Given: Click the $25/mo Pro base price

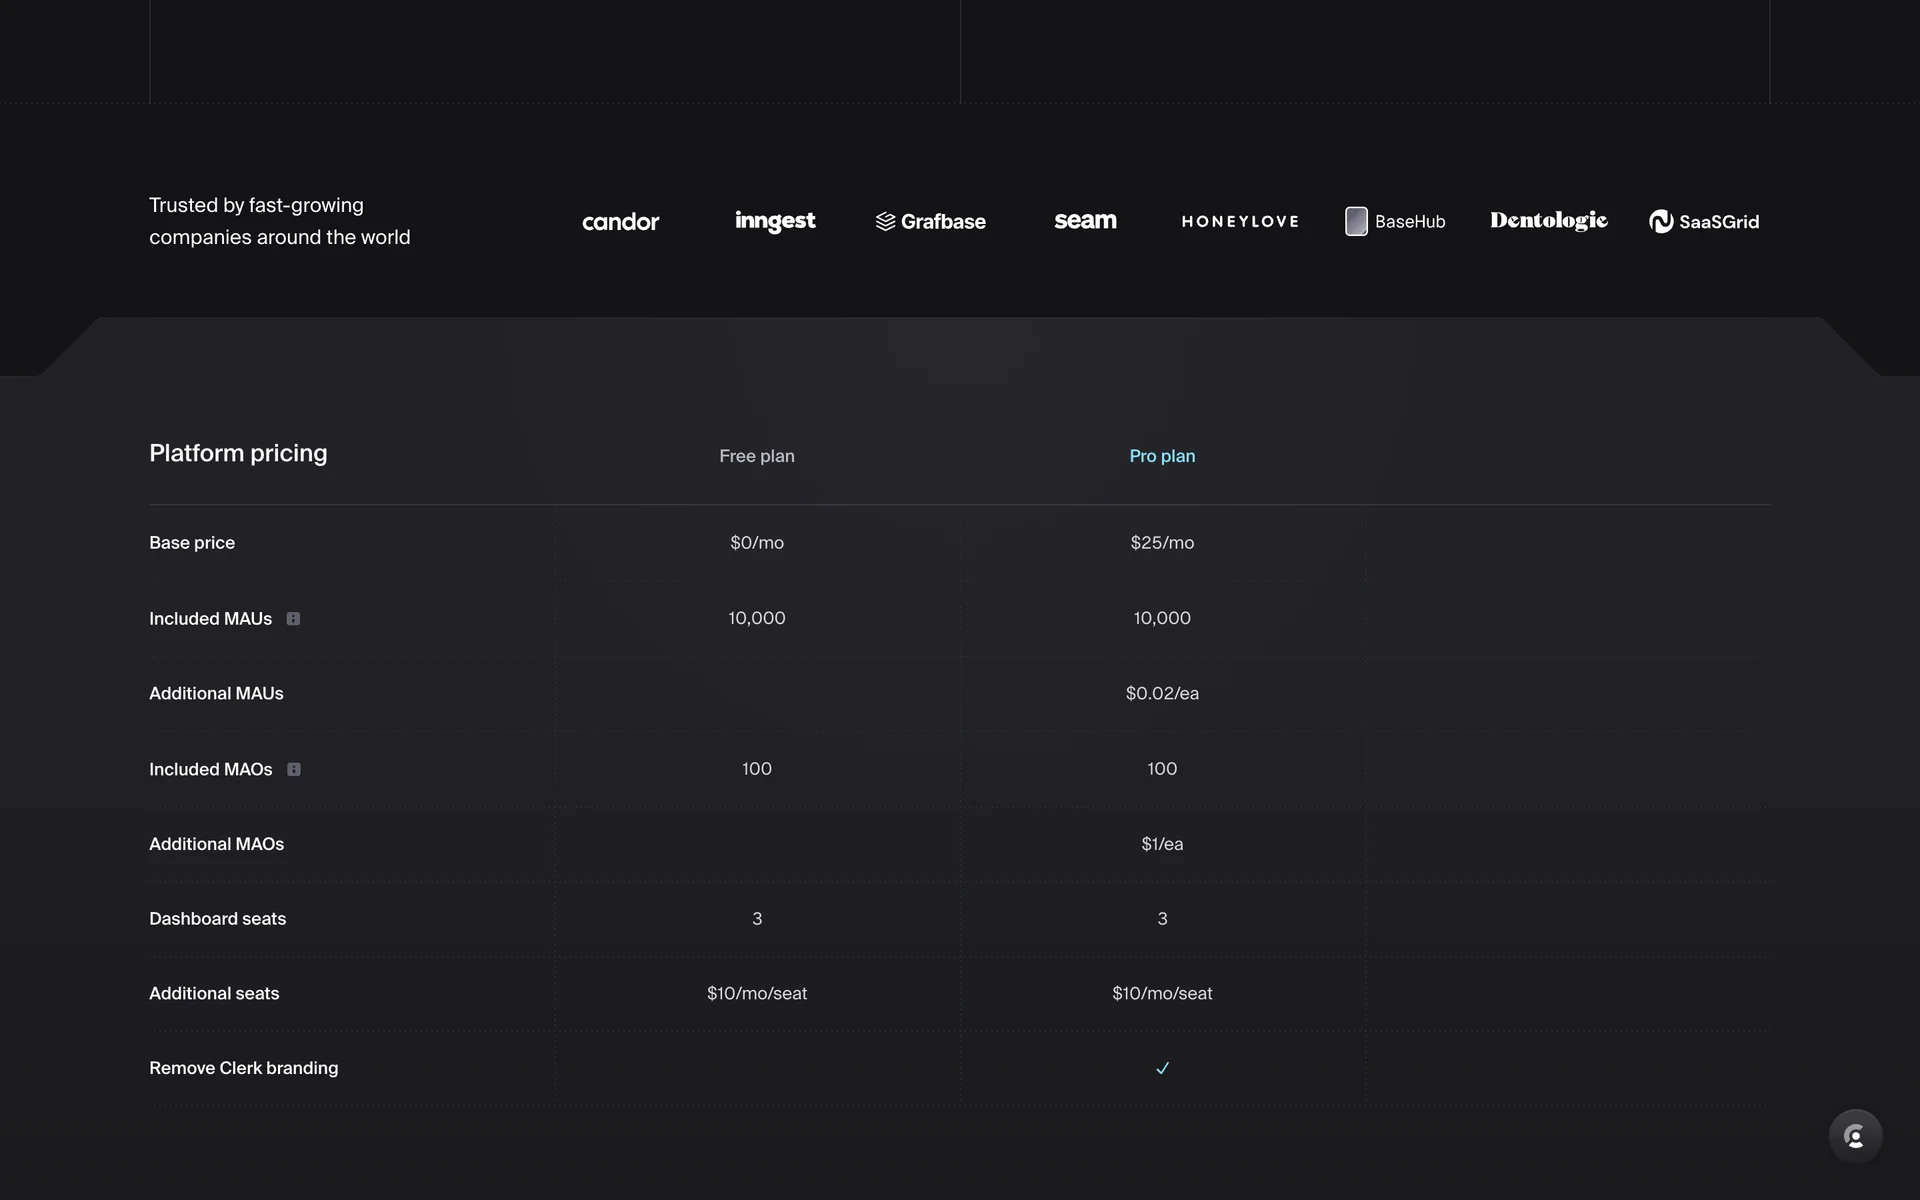Looking at the screenshot, I should (x=1162, y=543).
